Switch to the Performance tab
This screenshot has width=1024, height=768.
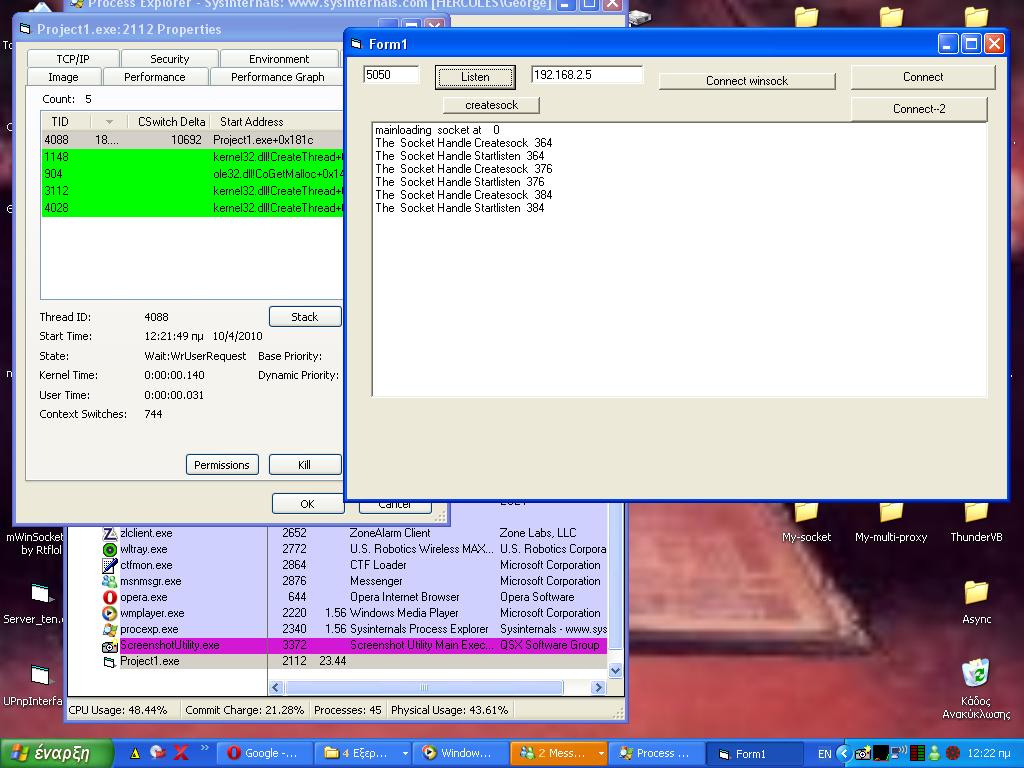155,77
